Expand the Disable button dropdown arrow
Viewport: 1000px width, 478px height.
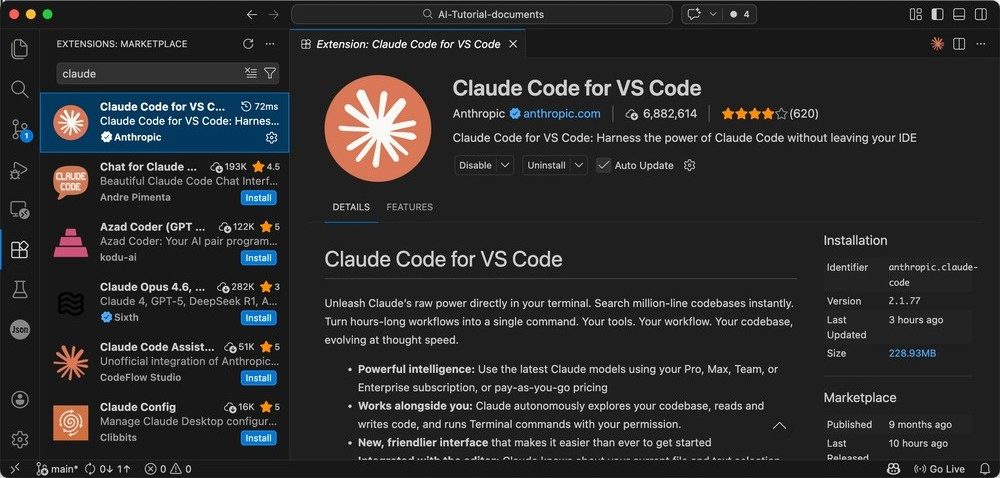[505, 165]
